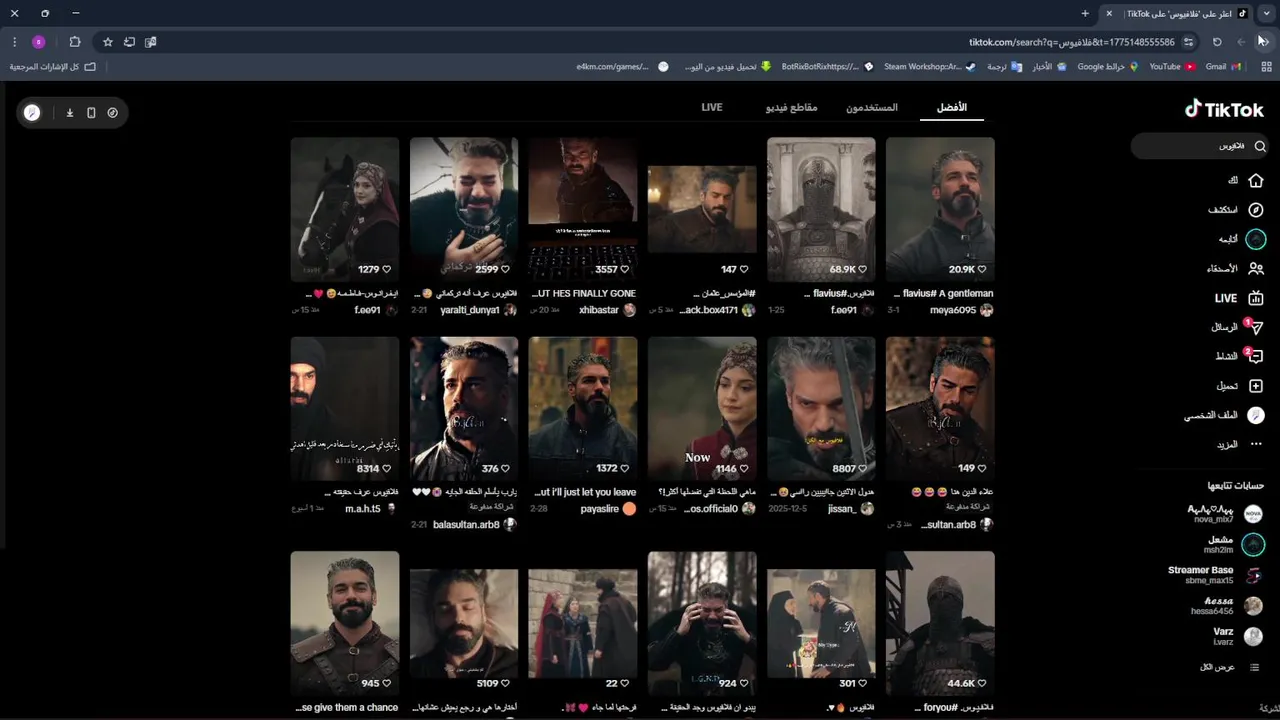Open the jissan_ username link

tap(842, 509)
